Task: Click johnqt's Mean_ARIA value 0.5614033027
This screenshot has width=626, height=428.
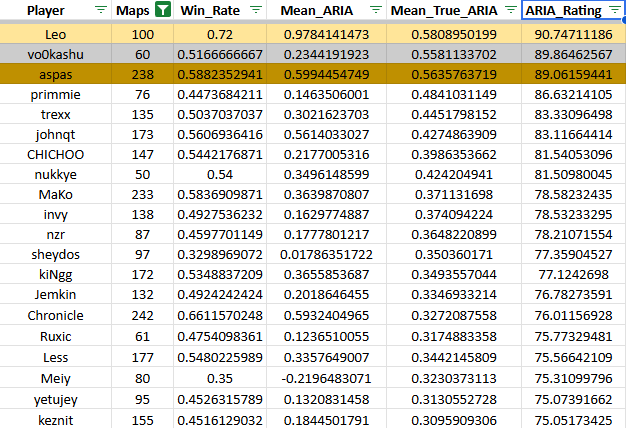Action: point(326,134)
